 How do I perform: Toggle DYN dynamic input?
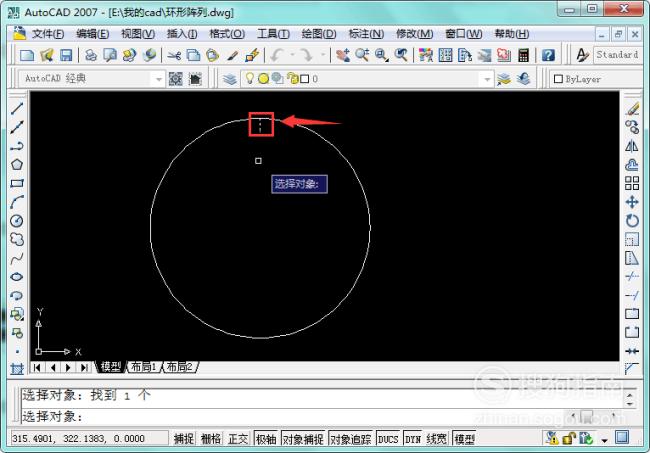tap(412, 438)
